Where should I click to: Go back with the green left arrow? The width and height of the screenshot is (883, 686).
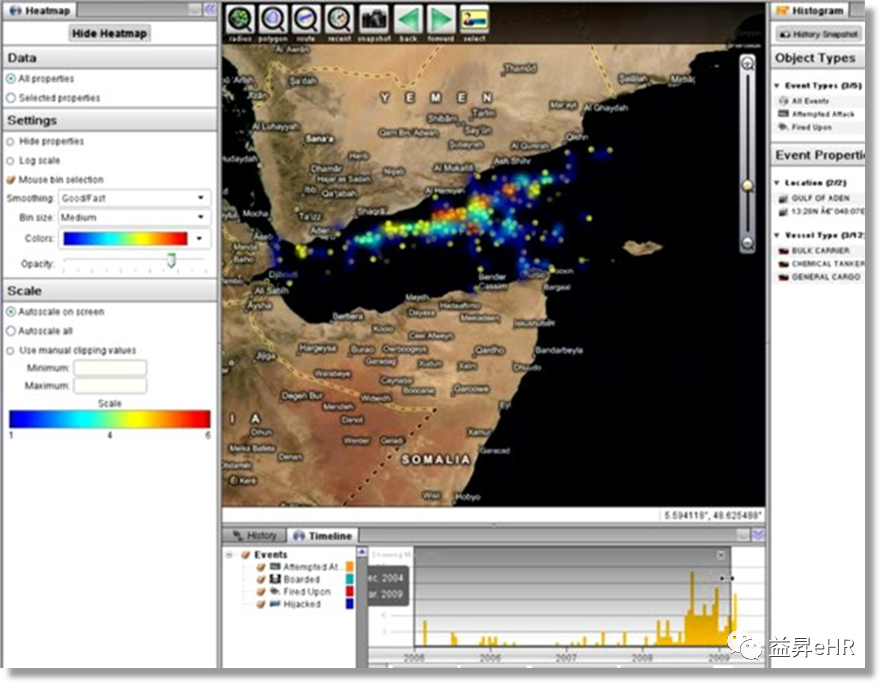click(407, 20)
